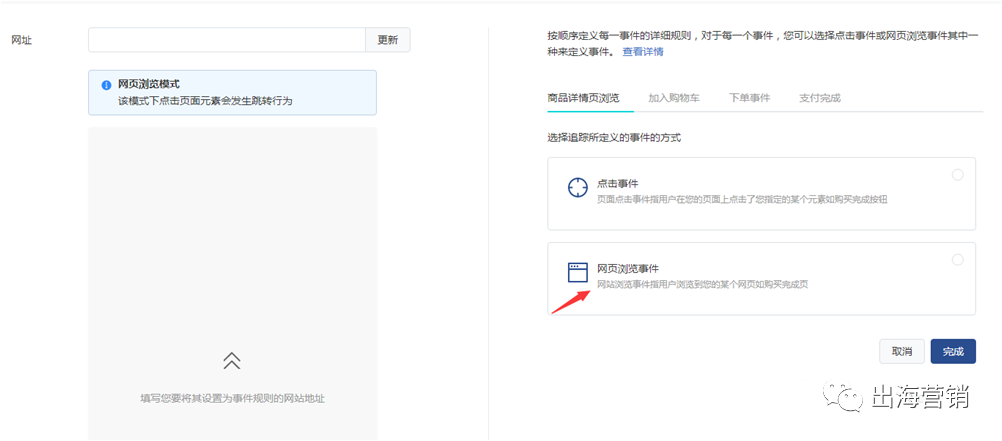Select the 点击事件 radio button
Image resolution: width=1002 pixels, height=441 pixels.
coord(957,174)
